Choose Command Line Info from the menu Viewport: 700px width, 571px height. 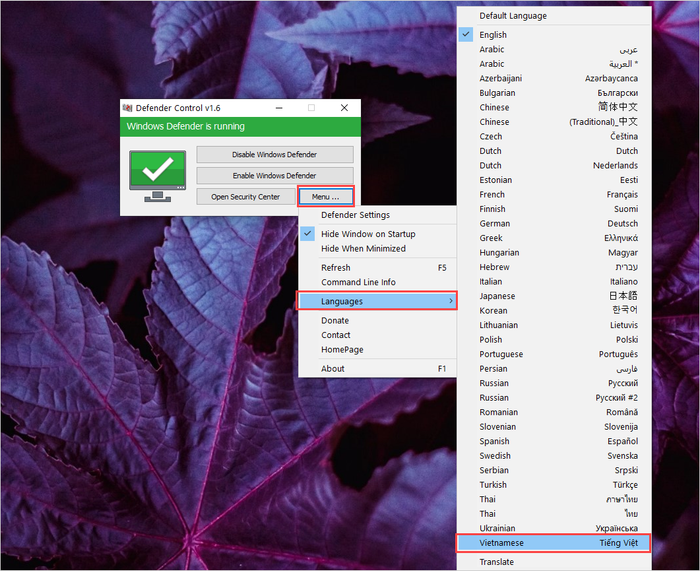[x=358, y=282]
